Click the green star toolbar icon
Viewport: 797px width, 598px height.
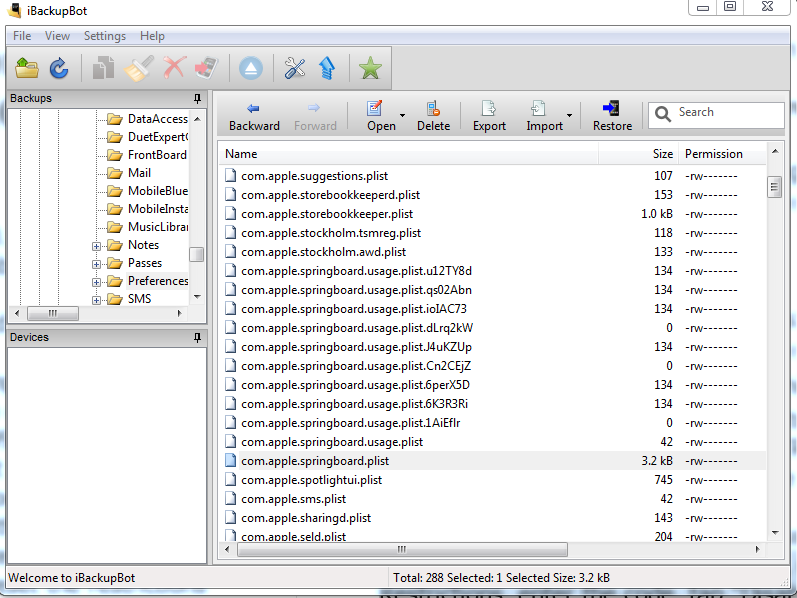click(370, 68)
